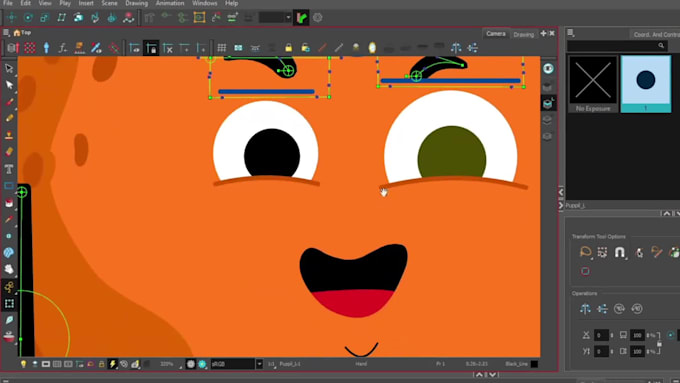Click the X offset value field
The image size is (680, 383).
pyautogui.click(x=601, y=335)
